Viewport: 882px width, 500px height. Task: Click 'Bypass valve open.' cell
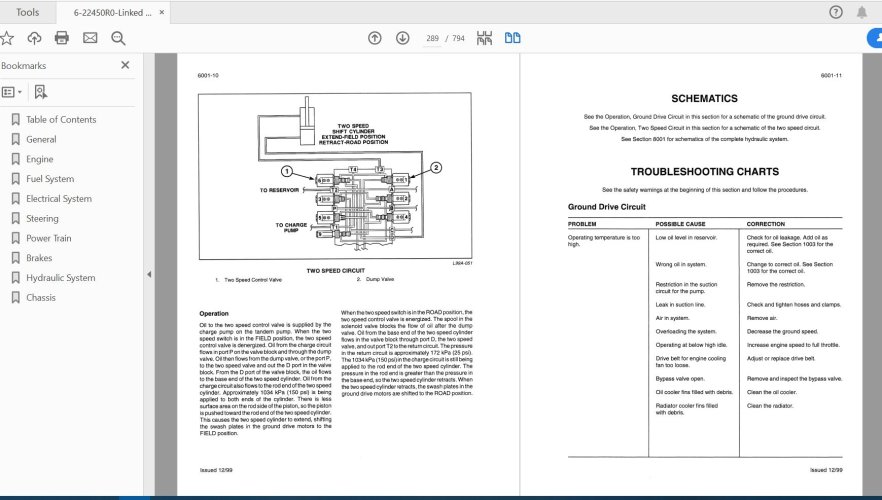(x=680, y=379)
